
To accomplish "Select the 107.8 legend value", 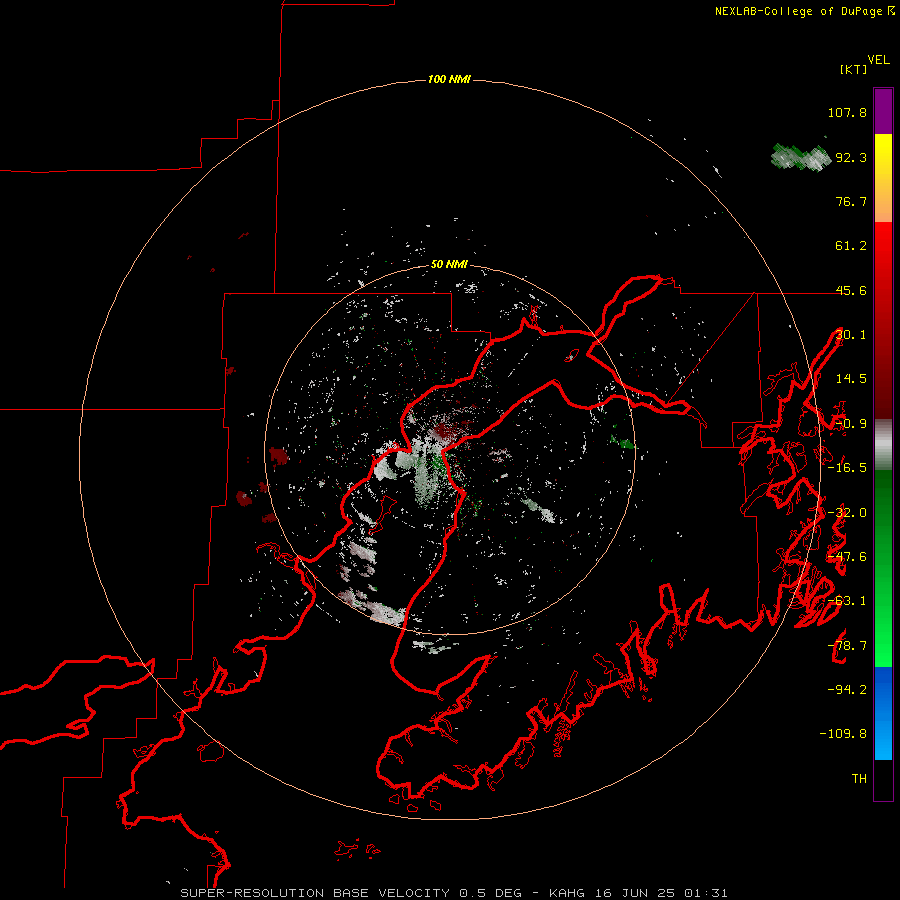I will point(847,112).
